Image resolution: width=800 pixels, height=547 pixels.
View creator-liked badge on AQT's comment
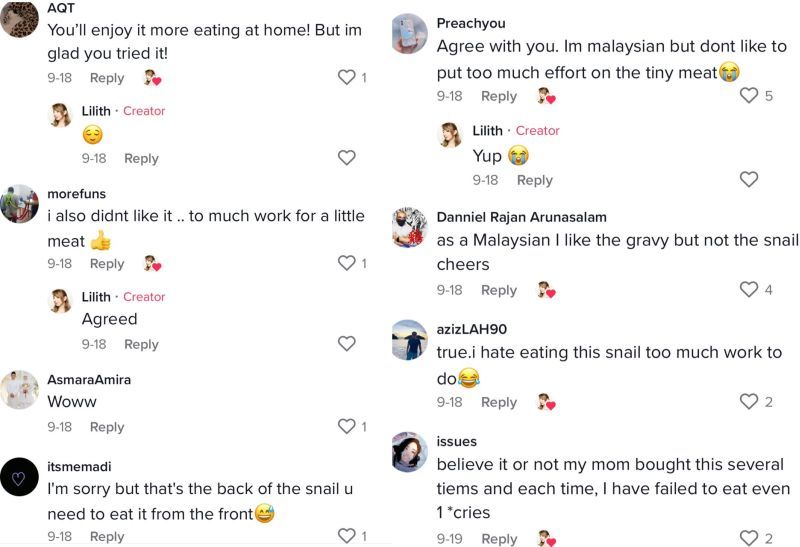click(x=152, y=78)
